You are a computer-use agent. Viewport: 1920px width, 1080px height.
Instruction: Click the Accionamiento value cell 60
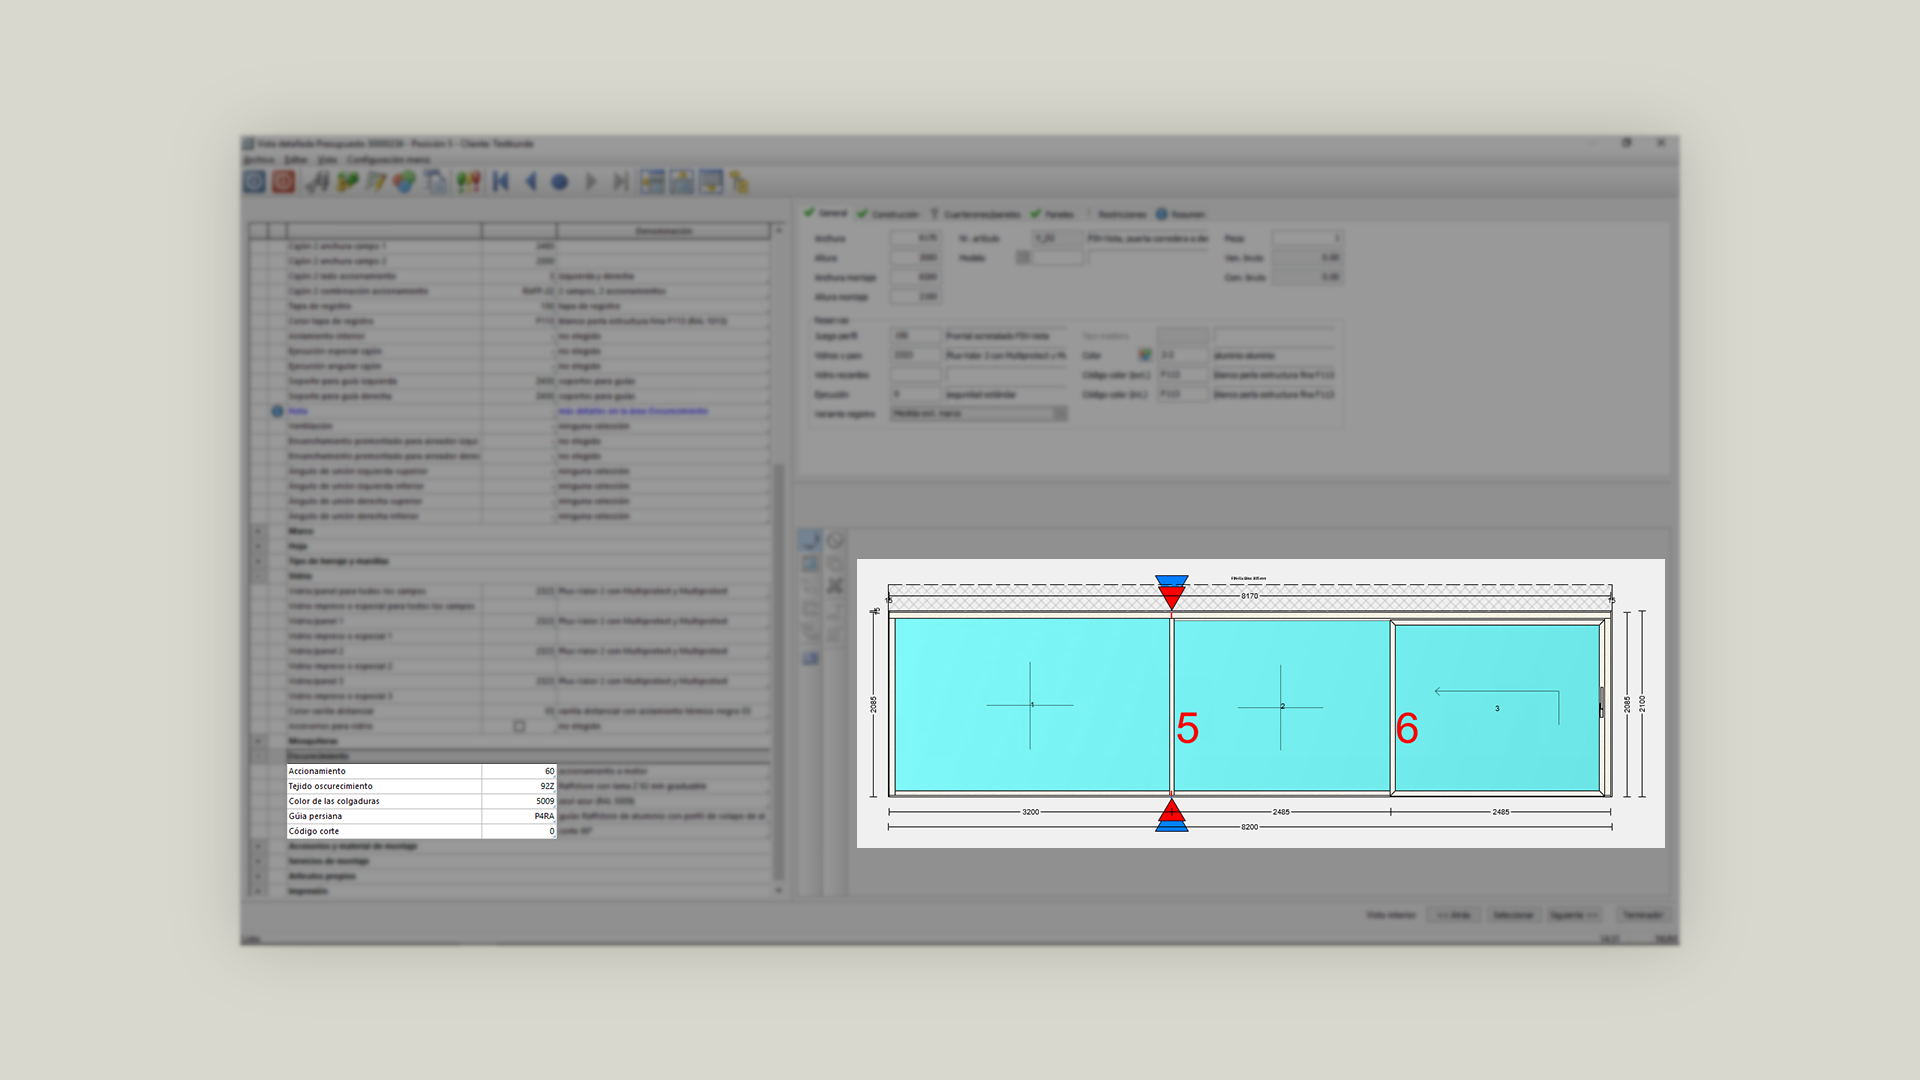(519, 771)
